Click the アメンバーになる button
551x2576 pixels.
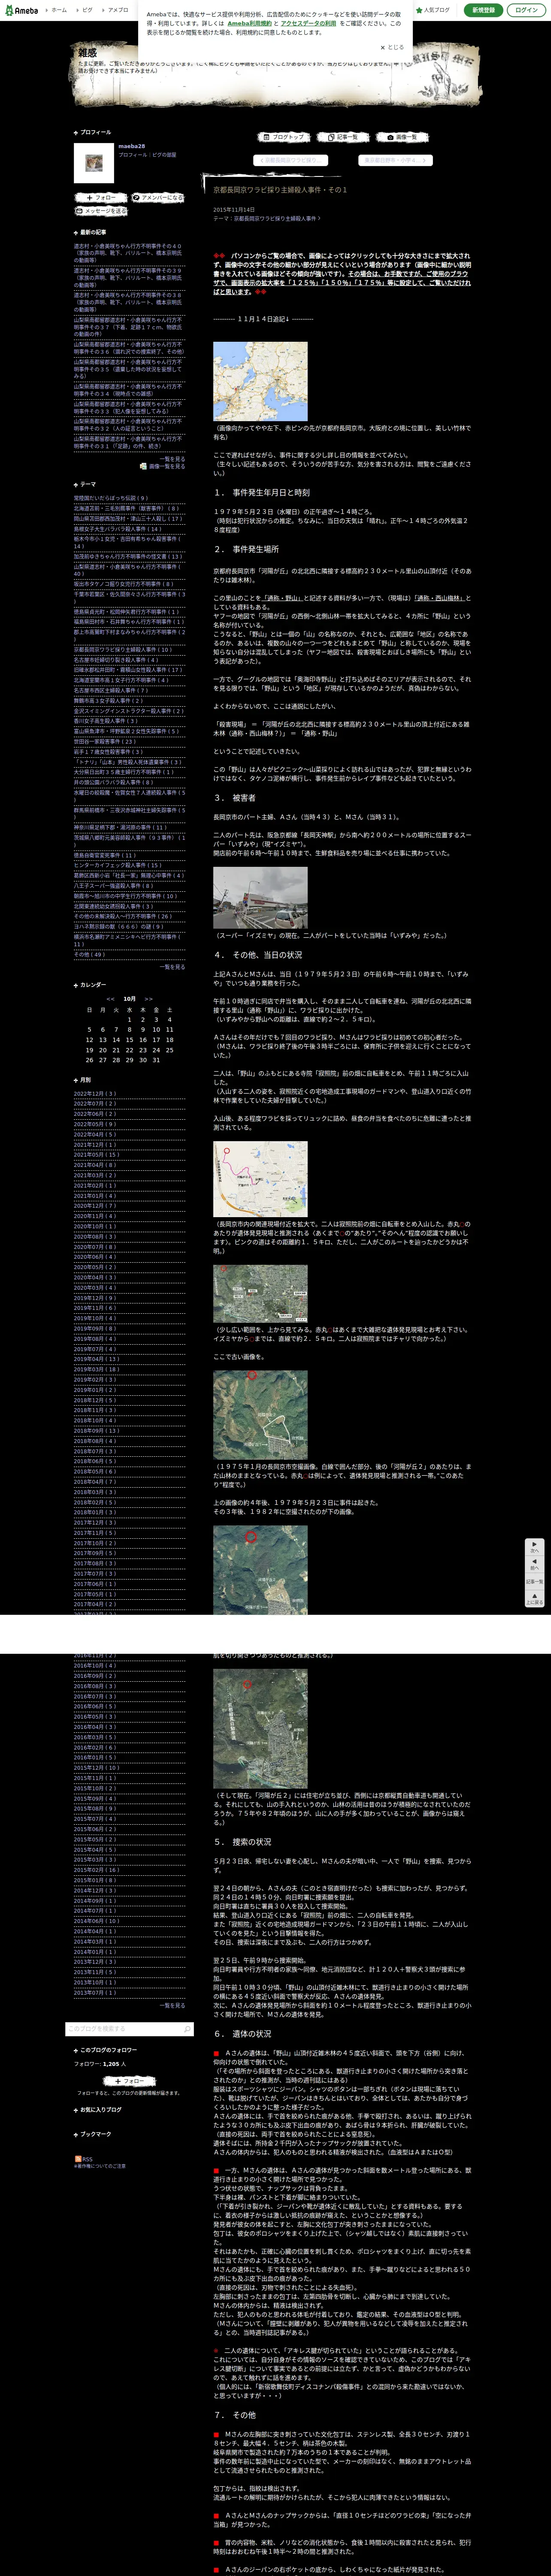pos(158,198)
